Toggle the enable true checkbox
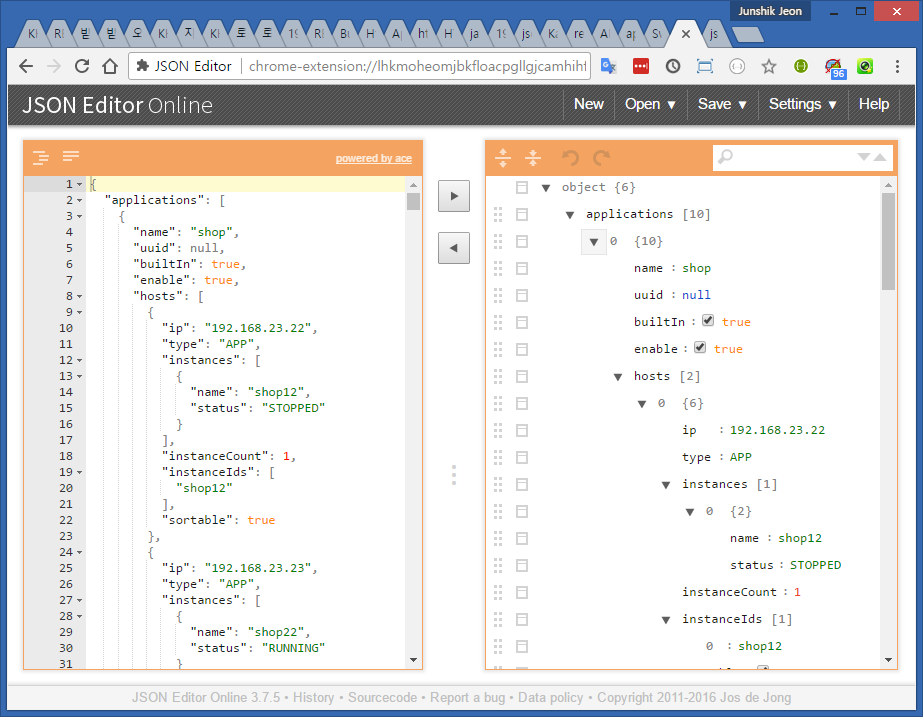The width and height of the screenshot is (923, 717). [x=700, y=348]
